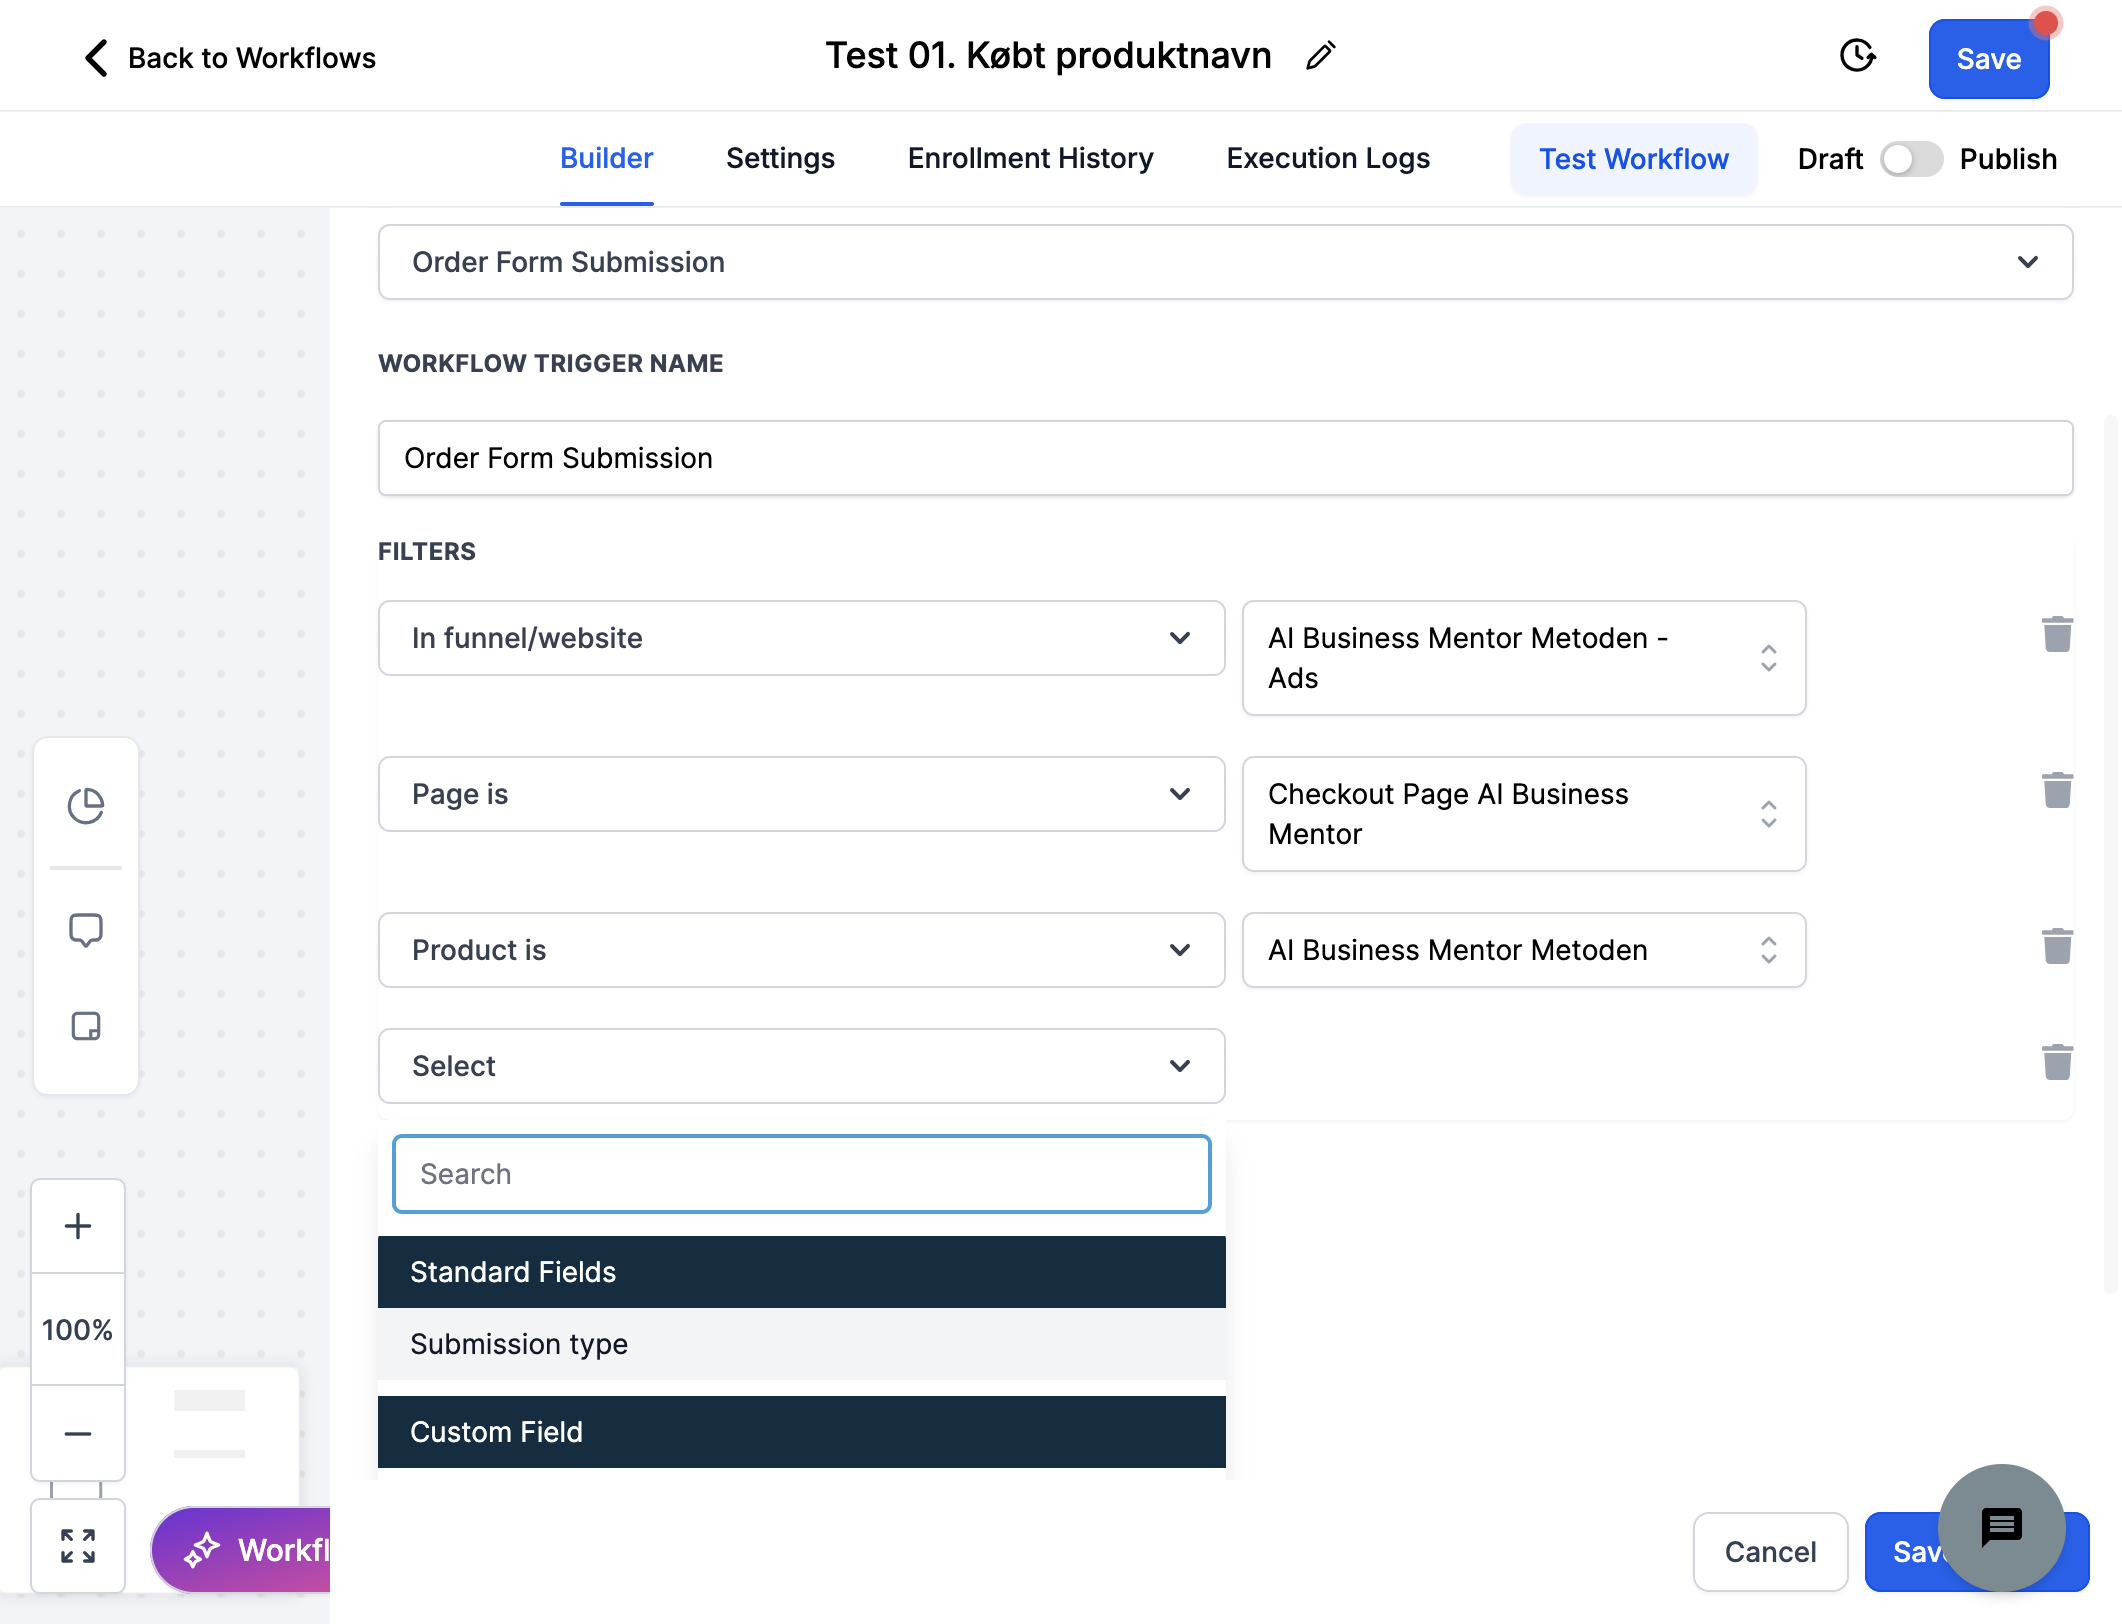Open the Execution Logs tab

point(1328,158)
